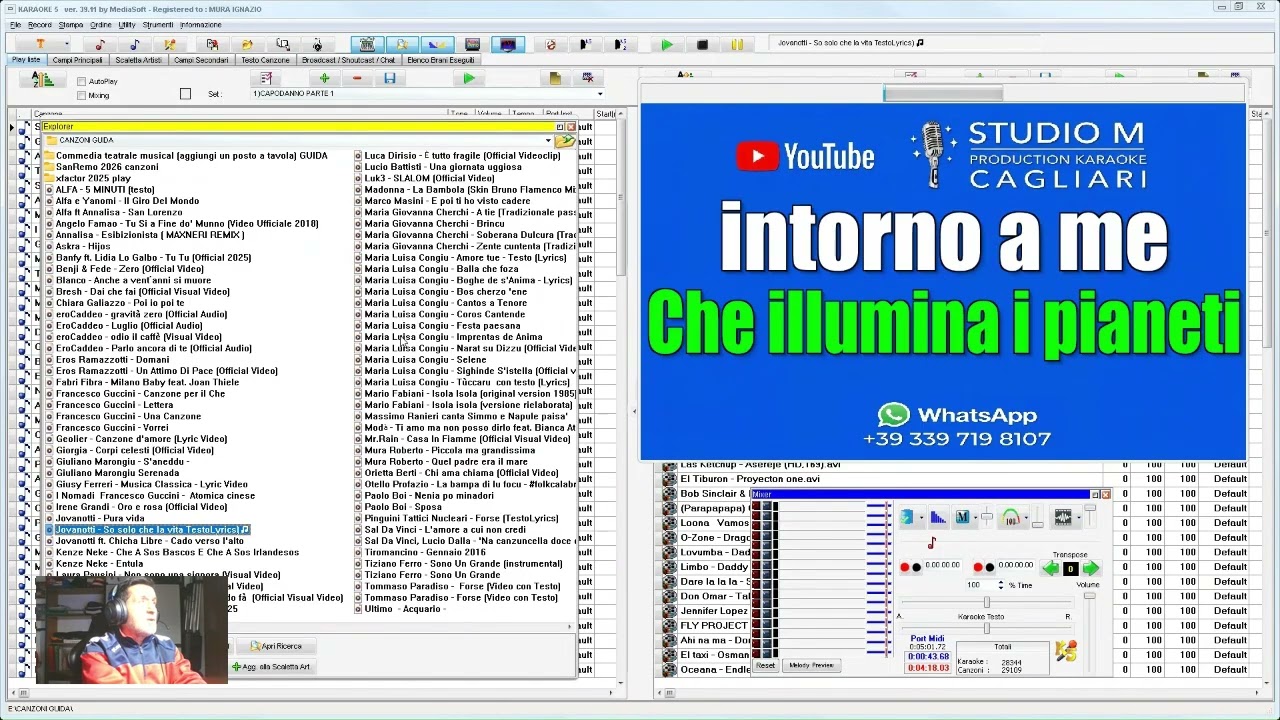Click the delete list icon with red X
The image size is (1280, 720).
tap(588, 78)
